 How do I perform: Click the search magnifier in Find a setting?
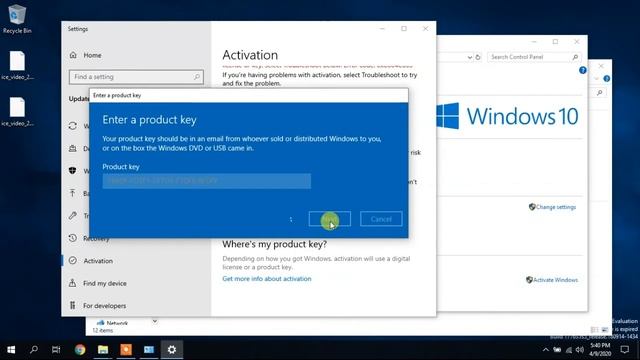coord(197,77)
